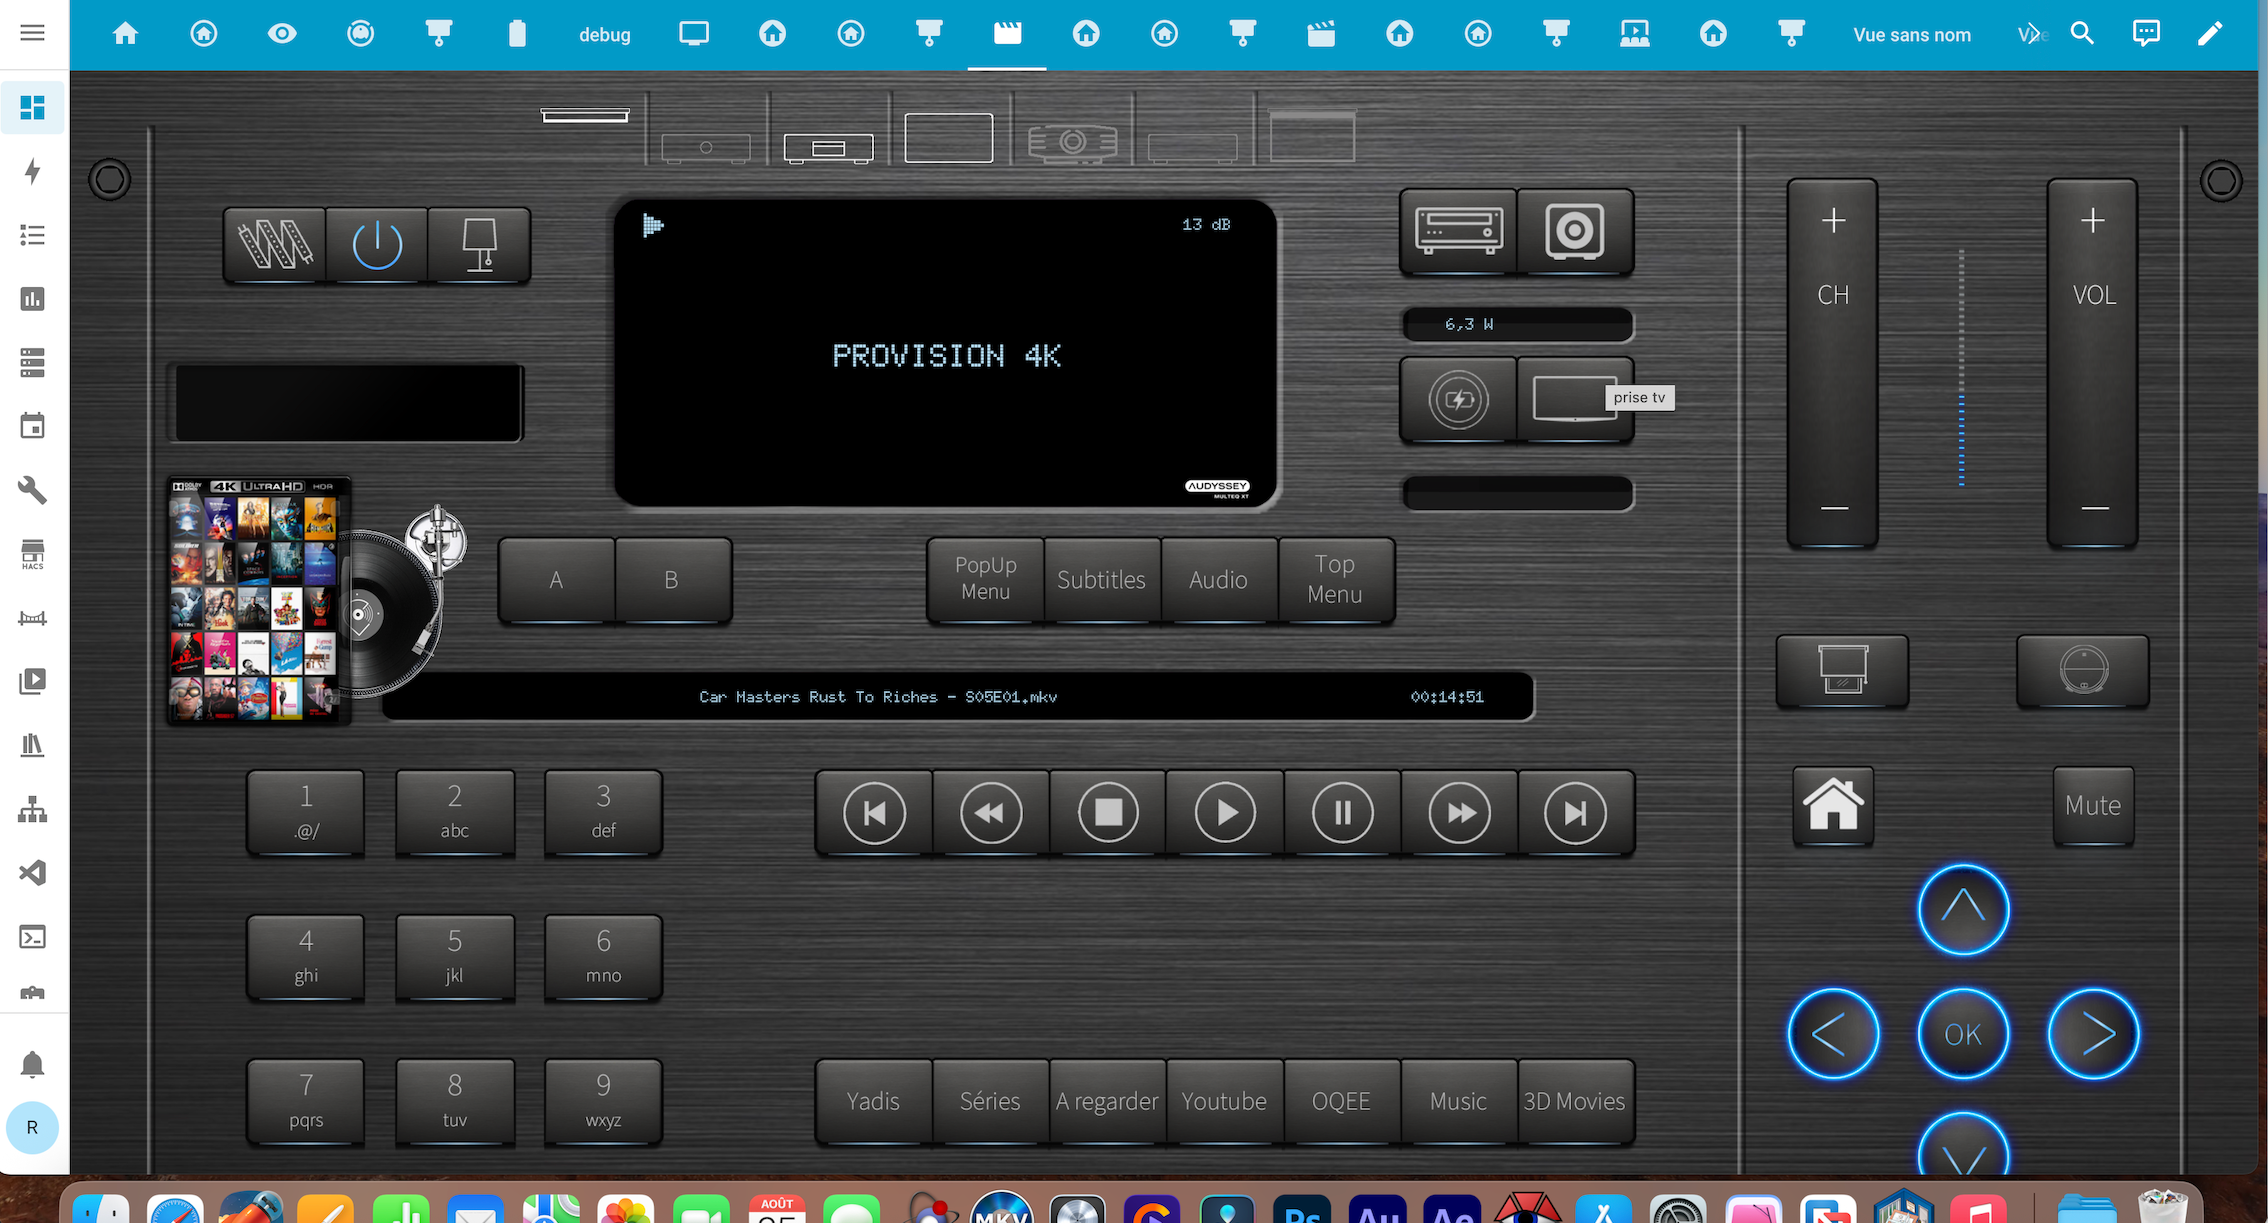Image resolution: width=2268 pixels, height=1223 pixels.
Task: Increase volume with VOL plus
Action: 2093,221
